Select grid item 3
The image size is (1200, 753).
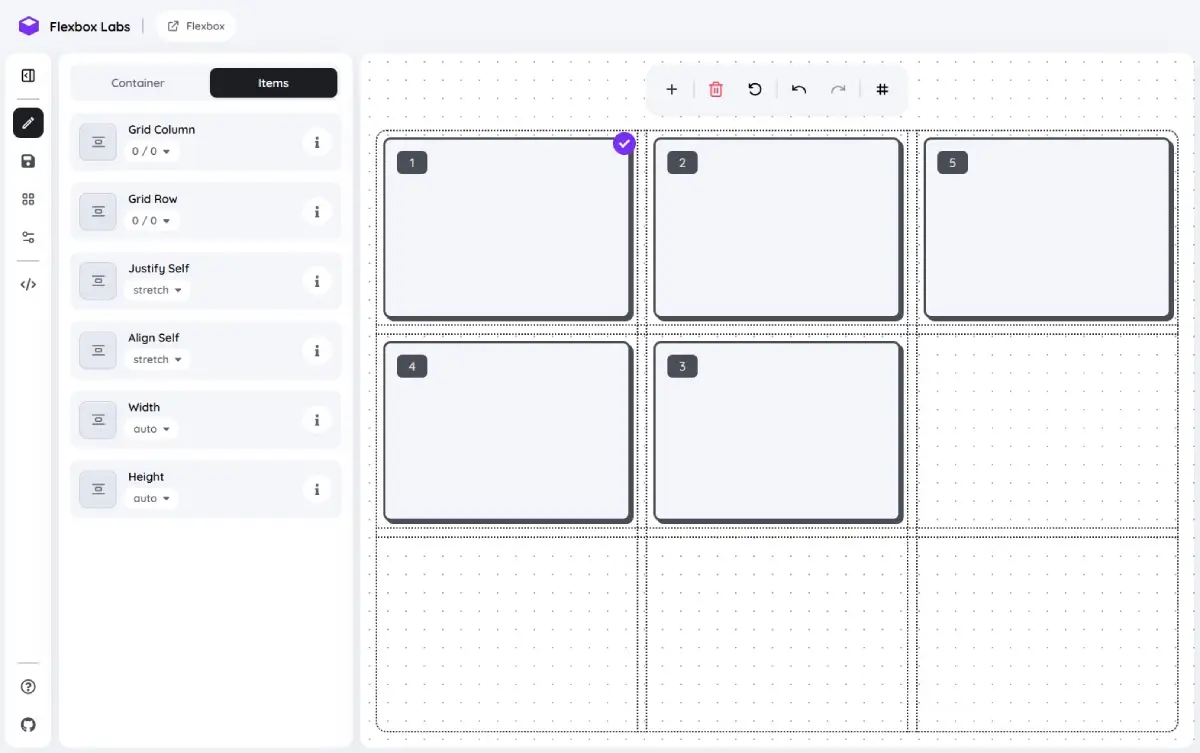pyautogui.click(x=778, y=432)
